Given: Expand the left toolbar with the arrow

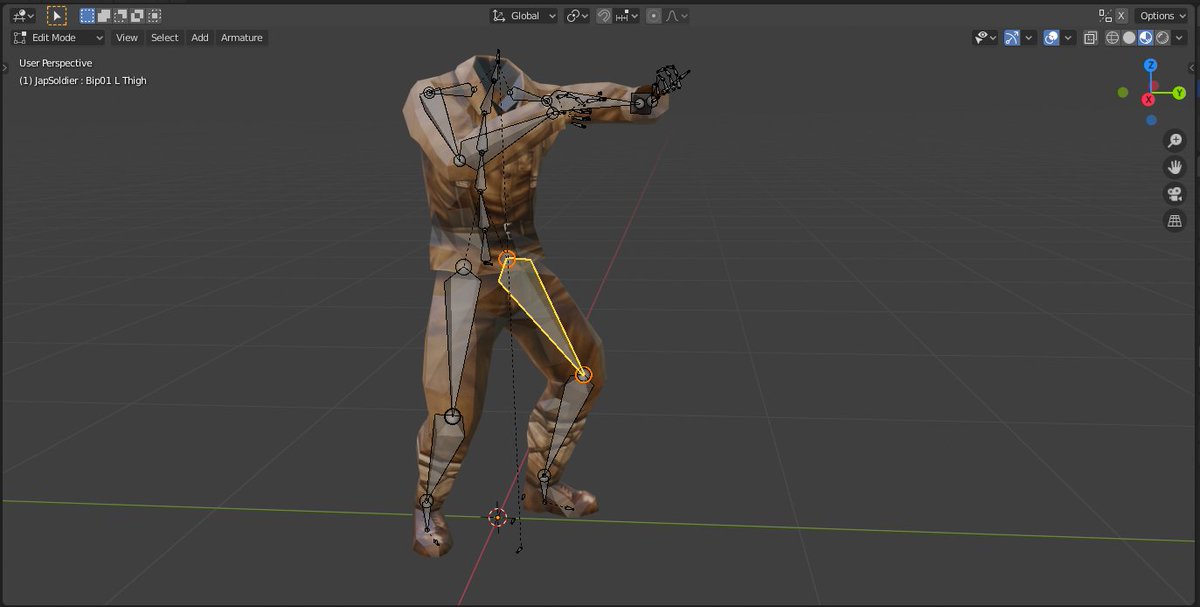Looking at the screenshot, I should click(5, 66).
